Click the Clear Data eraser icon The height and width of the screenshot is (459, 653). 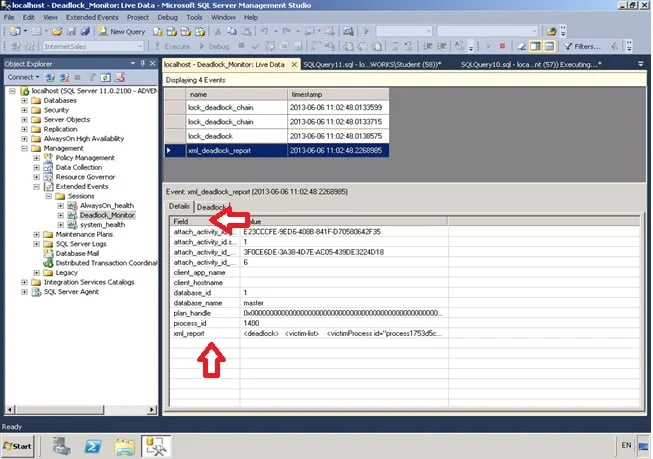point(521,46)
